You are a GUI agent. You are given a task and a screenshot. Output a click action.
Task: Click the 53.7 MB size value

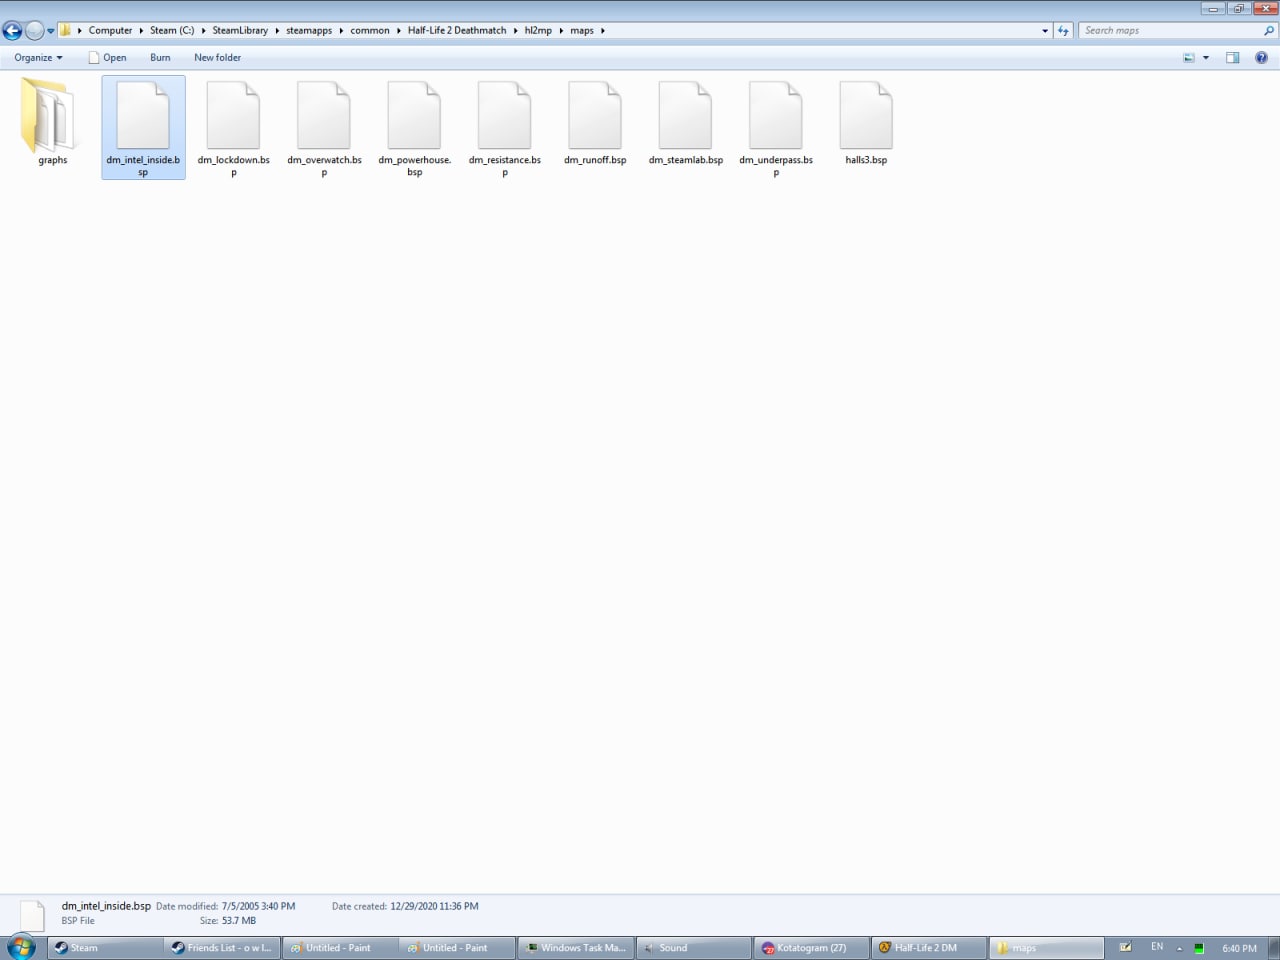pos(239,920)
